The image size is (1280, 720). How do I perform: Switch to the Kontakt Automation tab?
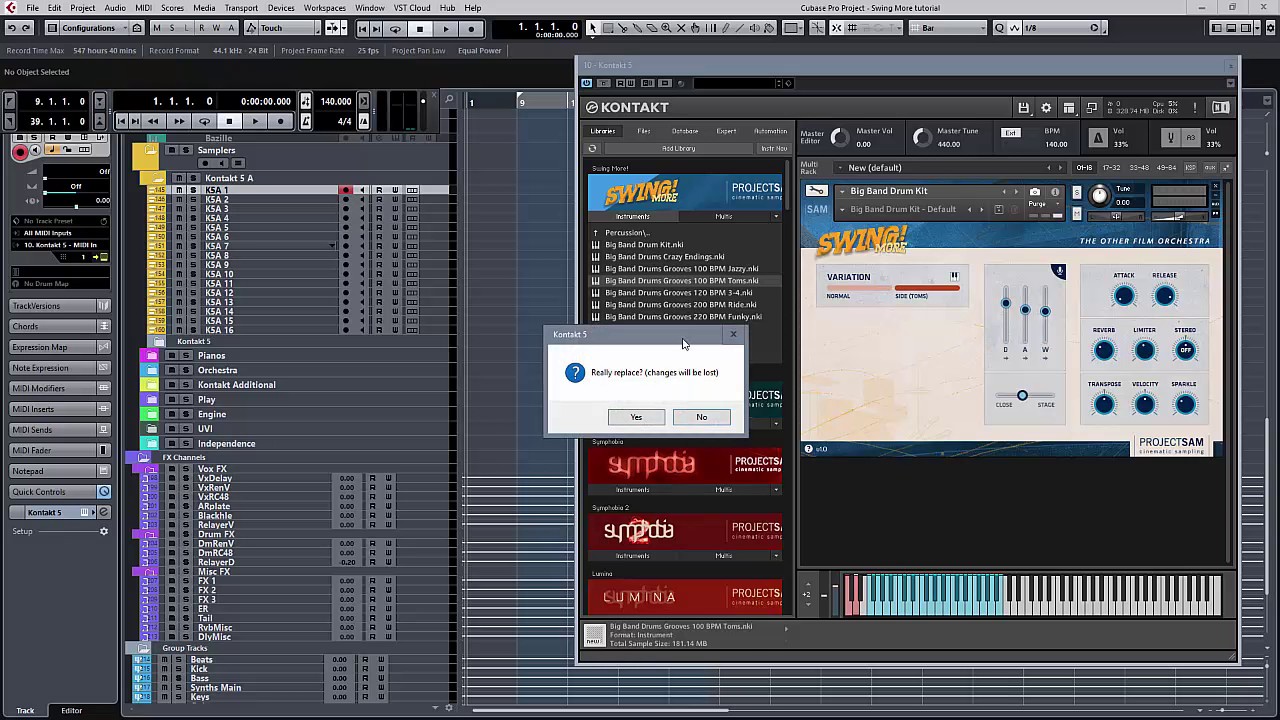tap(770, 131)
